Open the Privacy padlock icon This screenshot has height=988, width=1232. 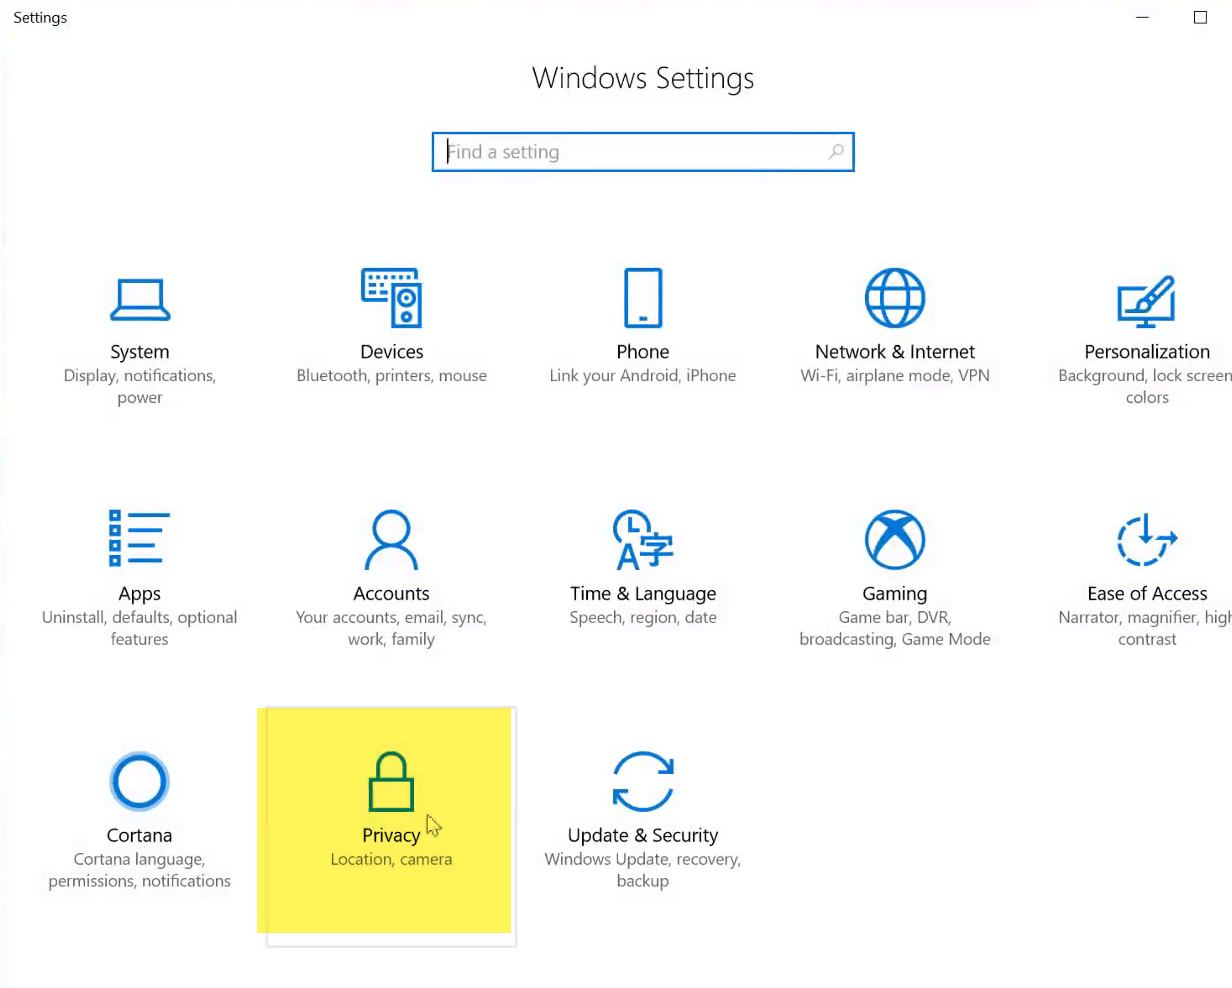[x=391, y=781]
